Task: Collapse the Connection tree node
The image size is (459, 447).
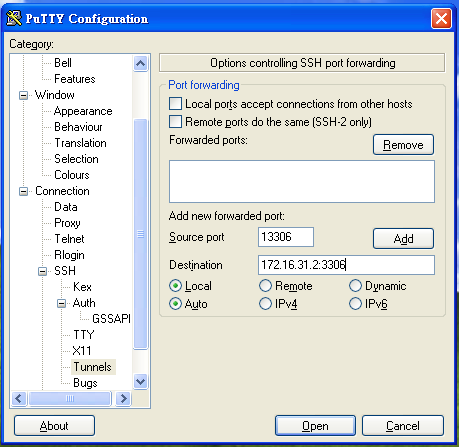Action: pos(23,191)
